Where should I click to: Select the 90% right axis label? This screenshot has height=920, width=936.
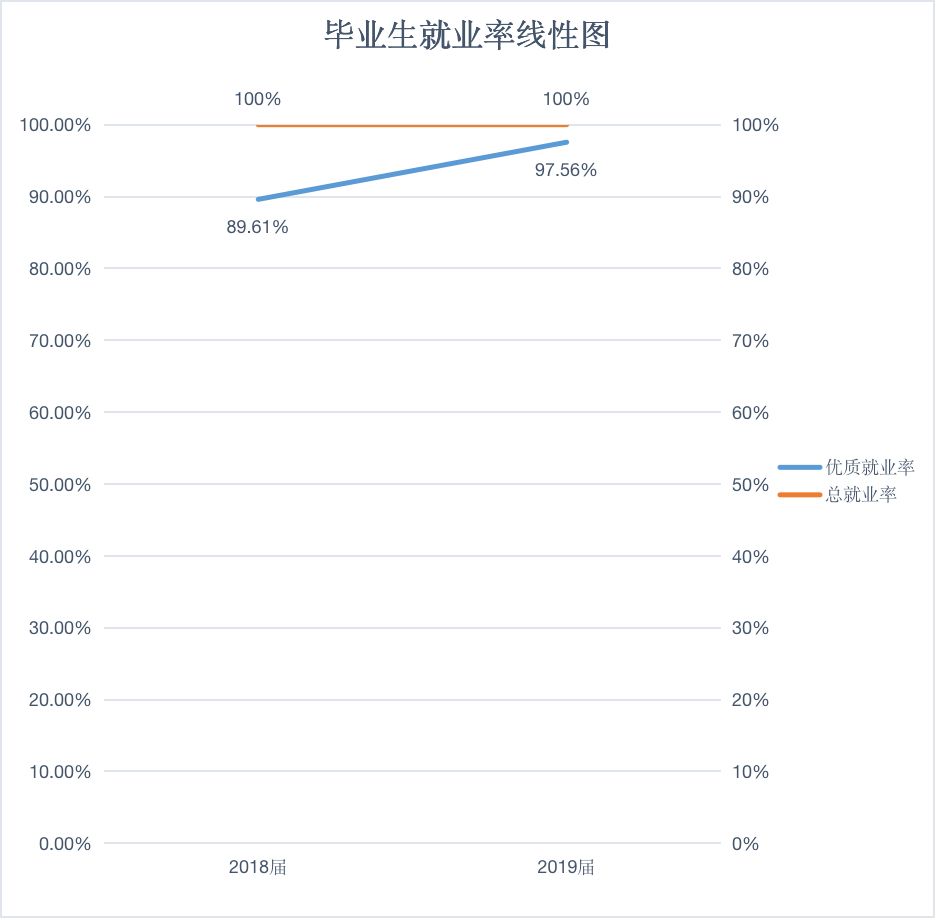[x=750, y=197]
